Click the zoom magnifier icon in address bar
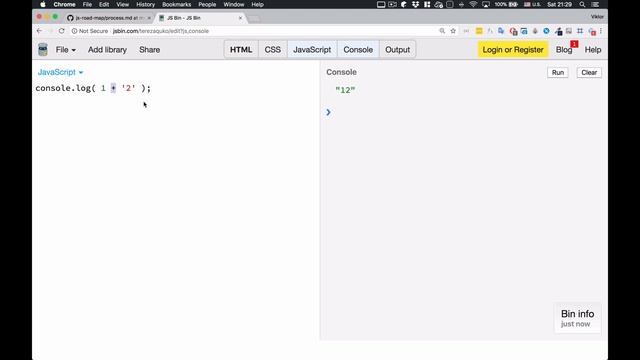 [x=442, y=31]
